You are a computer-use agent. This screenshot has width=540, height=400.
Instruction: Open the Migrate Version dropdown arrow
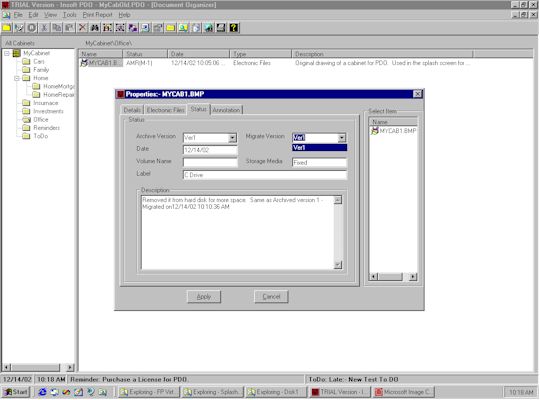coord(342,138)
